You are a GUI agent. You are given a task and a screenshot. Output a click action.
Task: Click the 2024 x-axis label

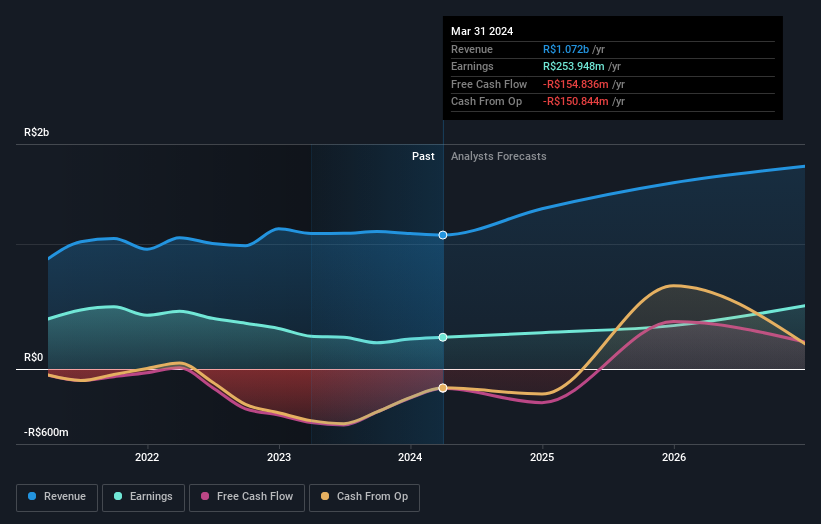(x=410, y=457)
